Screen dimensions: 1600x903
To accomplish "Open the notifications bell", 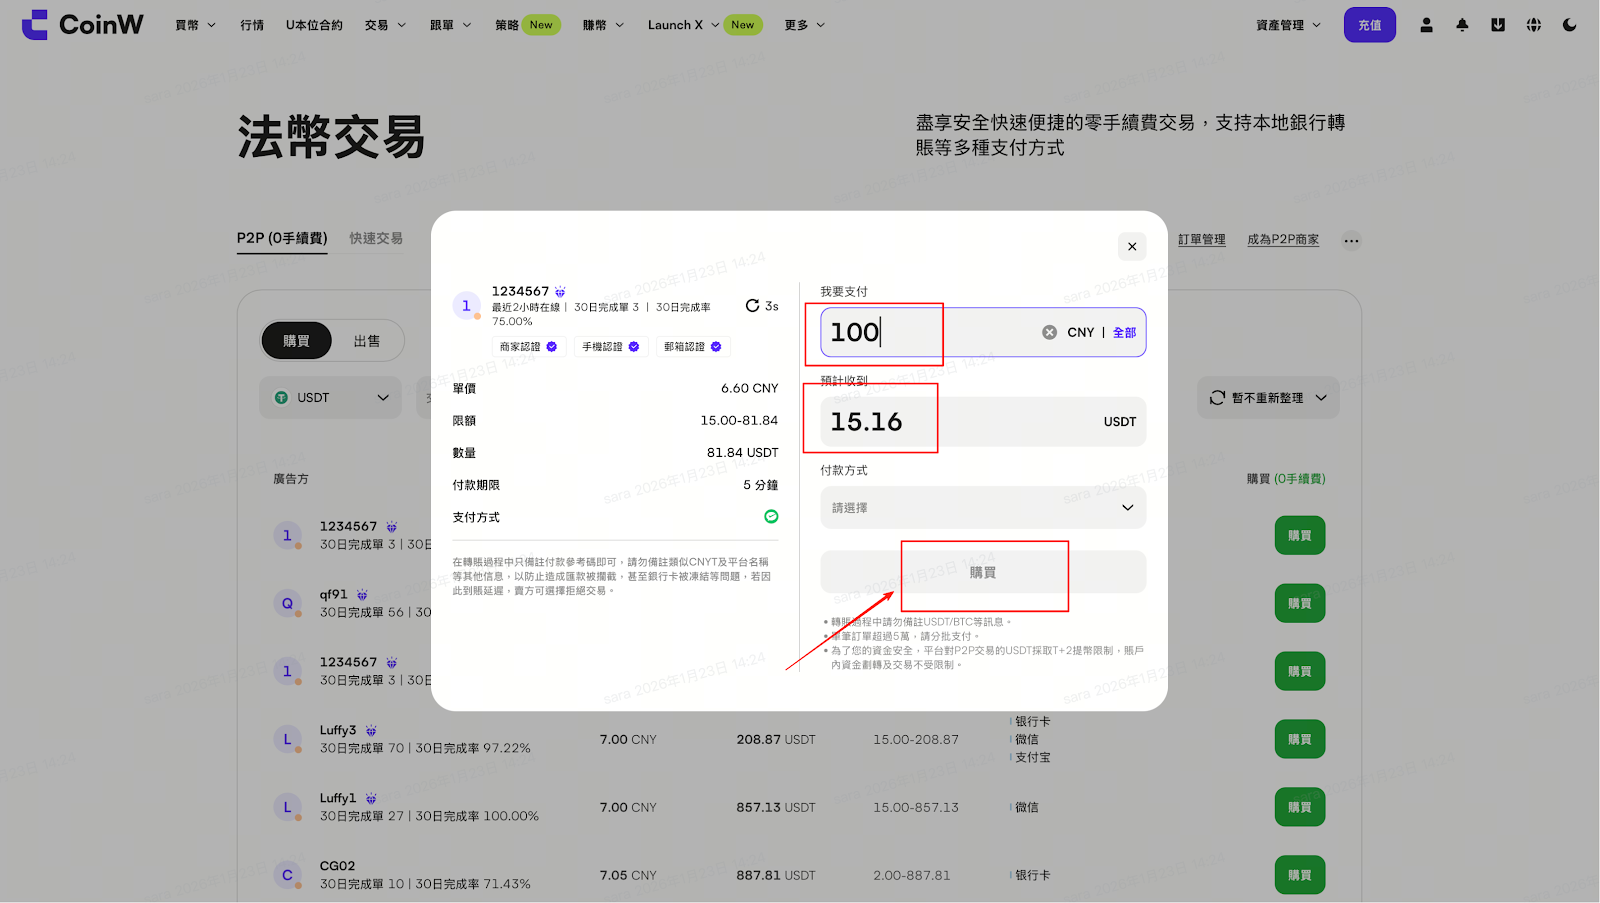I will point(1462,25).
